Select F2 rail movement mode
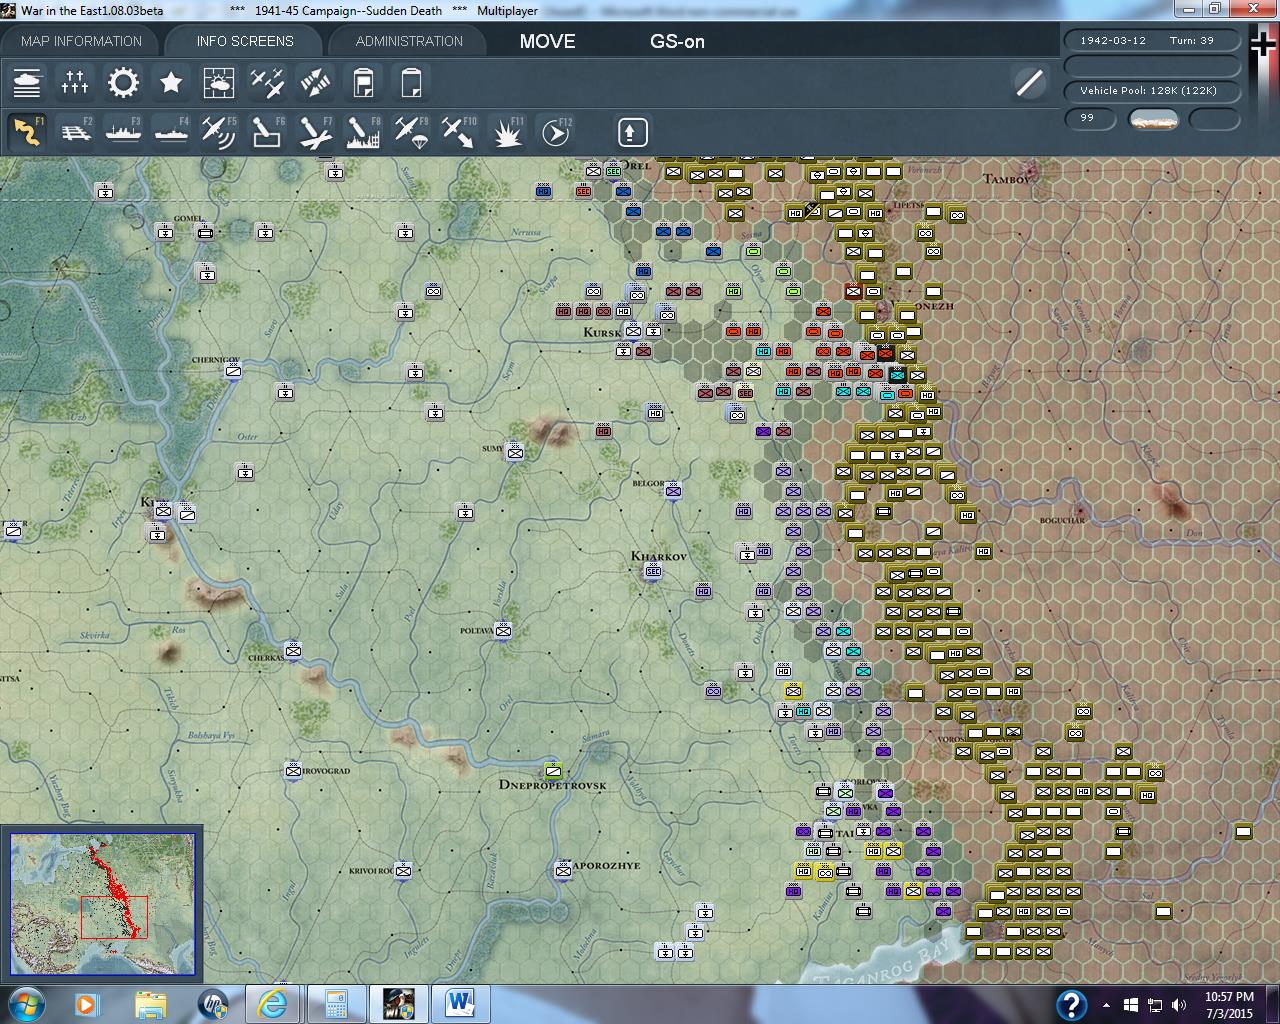 [x=76, y=131]
